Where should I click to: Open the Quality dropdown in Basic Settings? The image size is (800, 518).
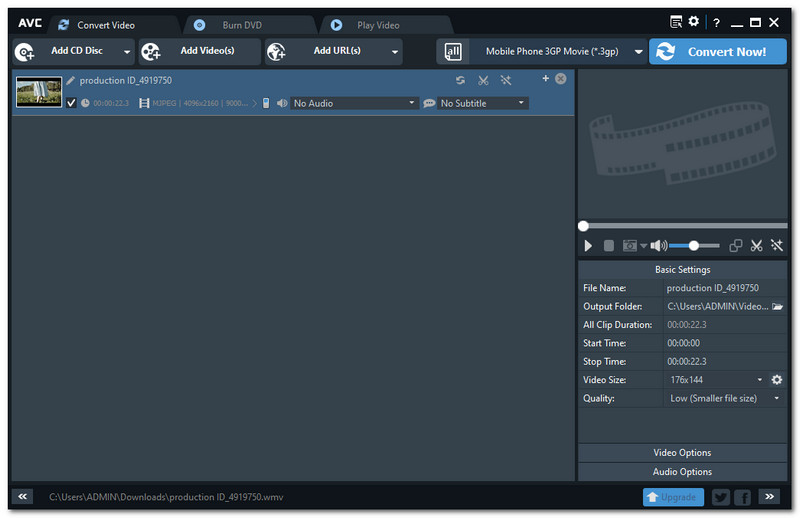[725, 398]
